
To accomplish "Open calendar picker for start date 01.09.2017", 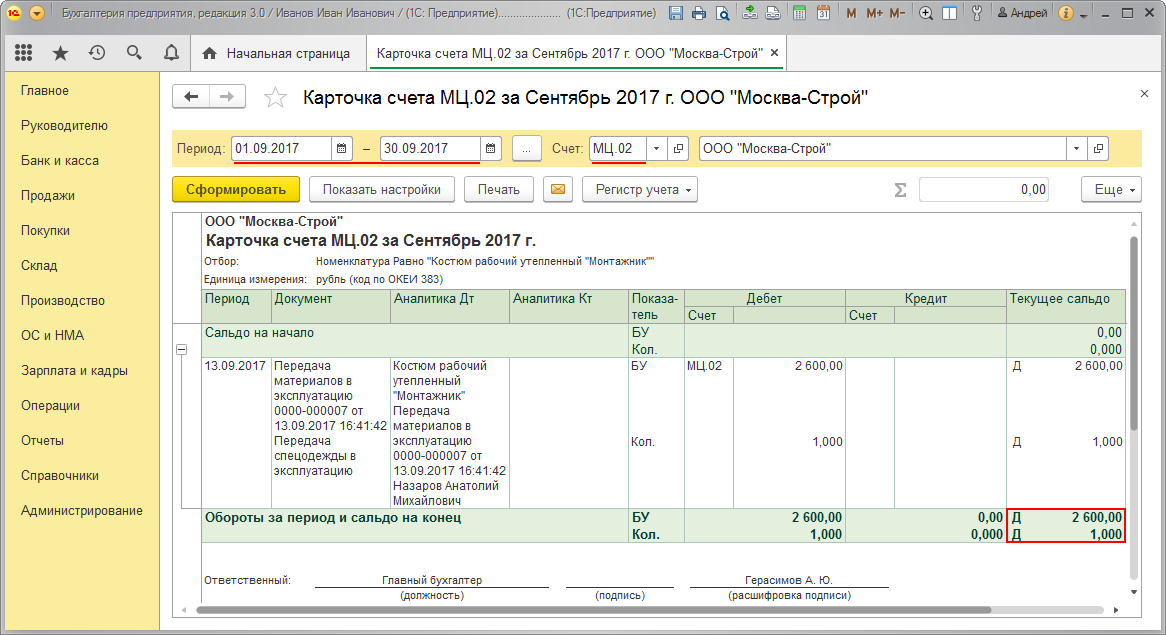I will click(x=342, y=148).
